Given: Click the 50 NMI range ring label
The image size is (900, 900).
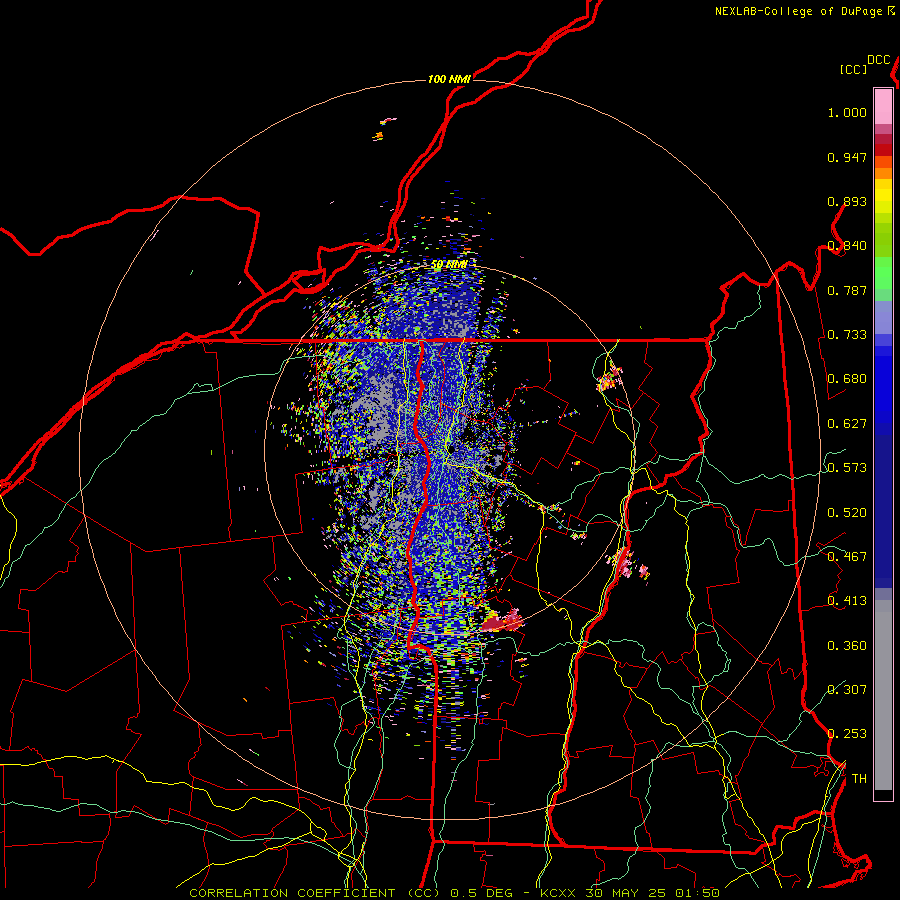Looking at the screenshot, I should coord(449,265).
